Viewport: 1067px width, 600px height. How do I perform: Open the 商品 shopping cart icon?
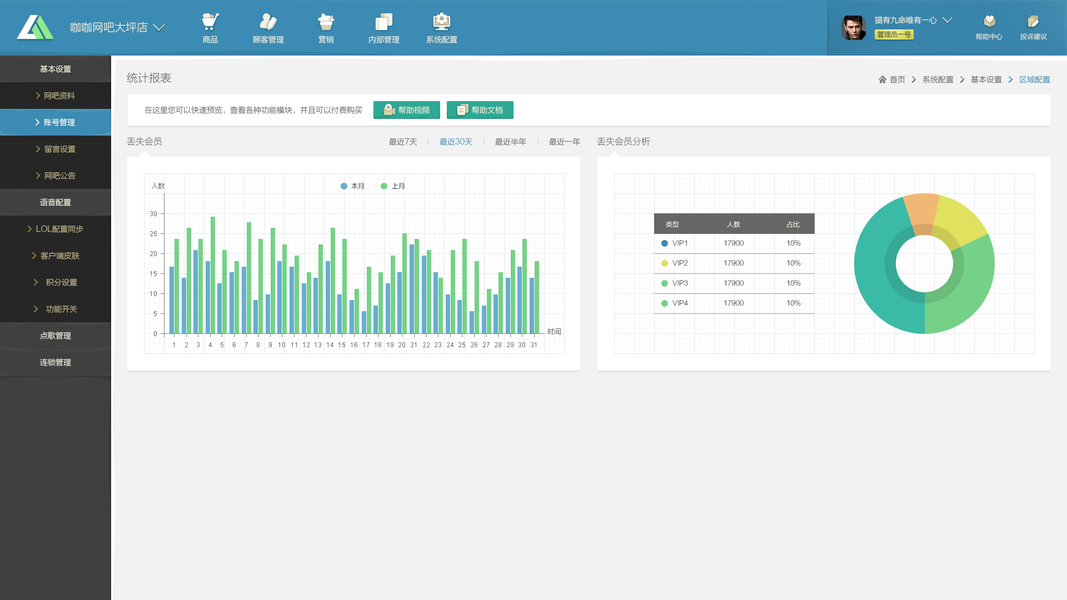[210, 22]
